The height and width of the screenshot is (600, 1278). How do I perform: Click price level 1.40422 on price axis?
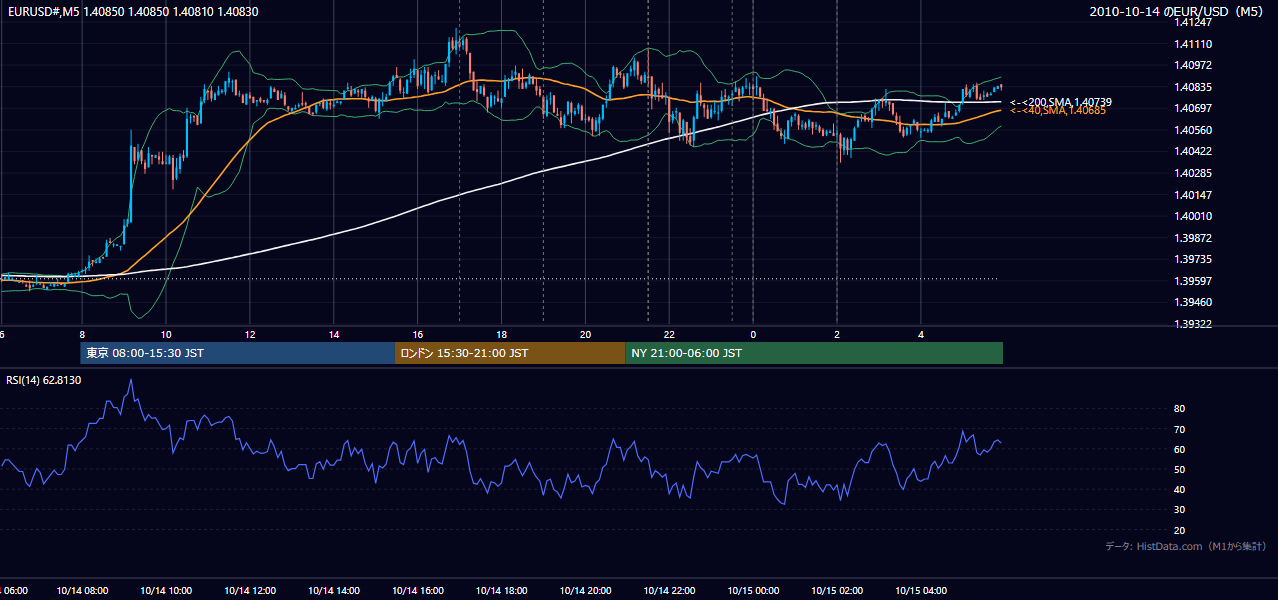tap(1195, 151)
